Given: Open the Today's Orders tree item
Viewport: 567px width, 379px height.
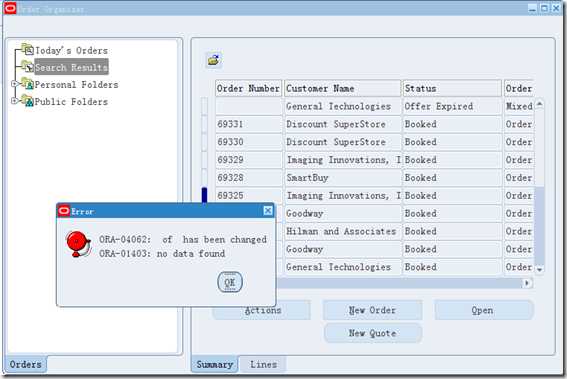Looking at the screenshot, I should click(71, 50).
